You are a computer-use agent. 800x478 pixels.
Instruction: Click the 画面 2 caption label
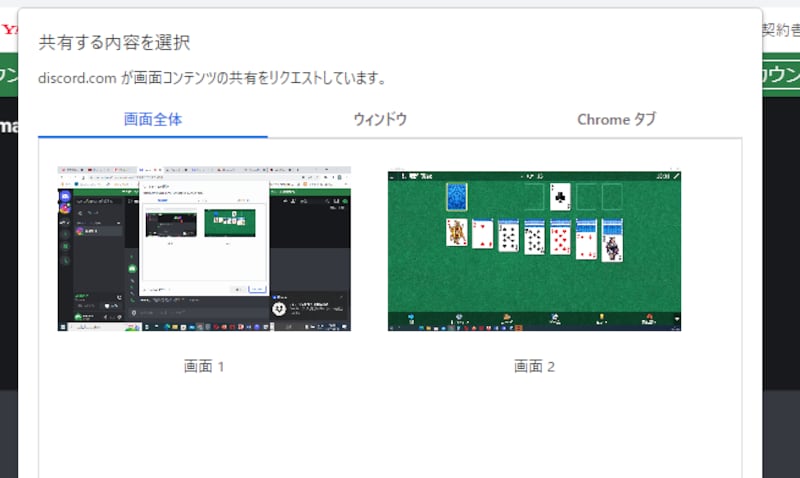(x=534, y=366)
